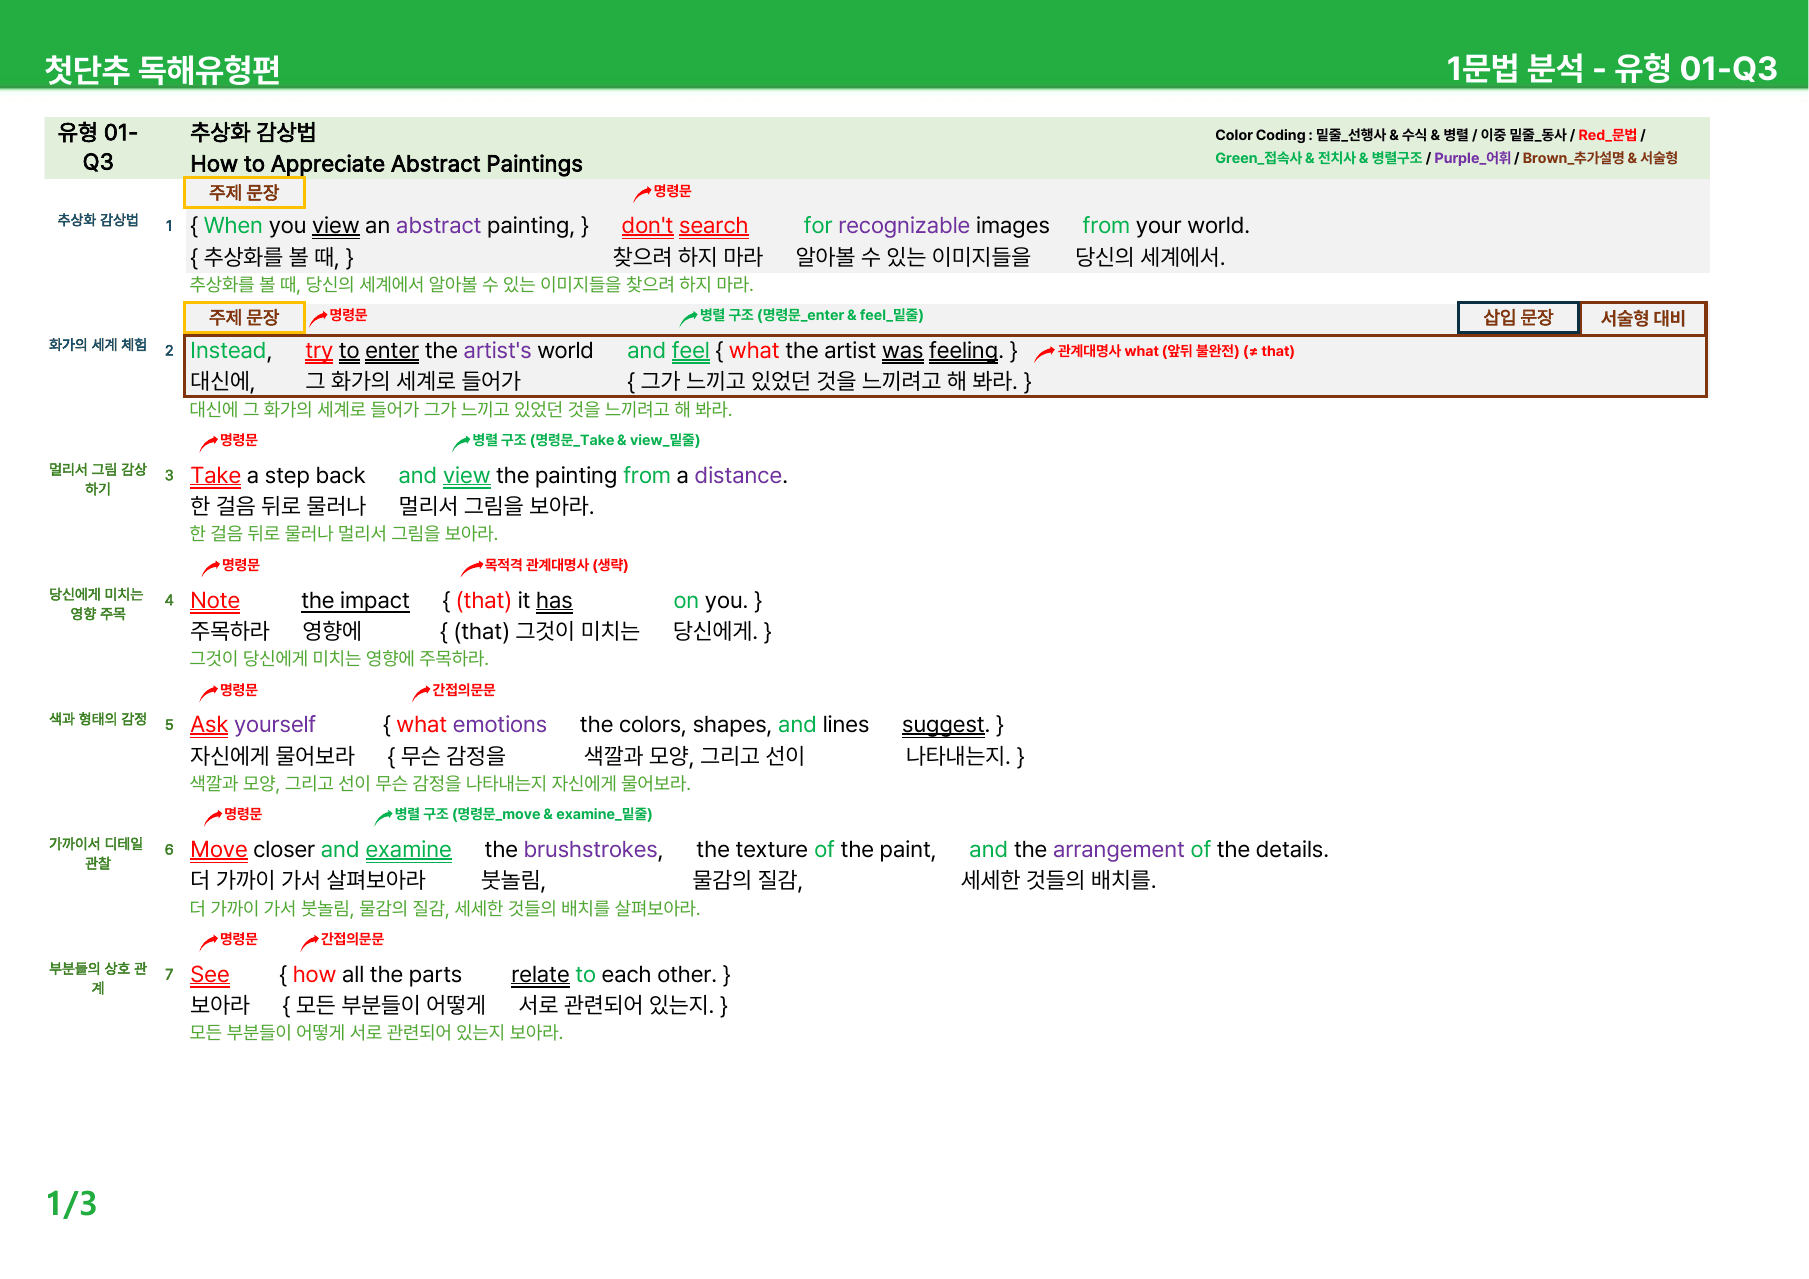
Task: Click the note "병렬 구조 (명령문_move & examine_밑줄)"
Action: pos(523,814)
